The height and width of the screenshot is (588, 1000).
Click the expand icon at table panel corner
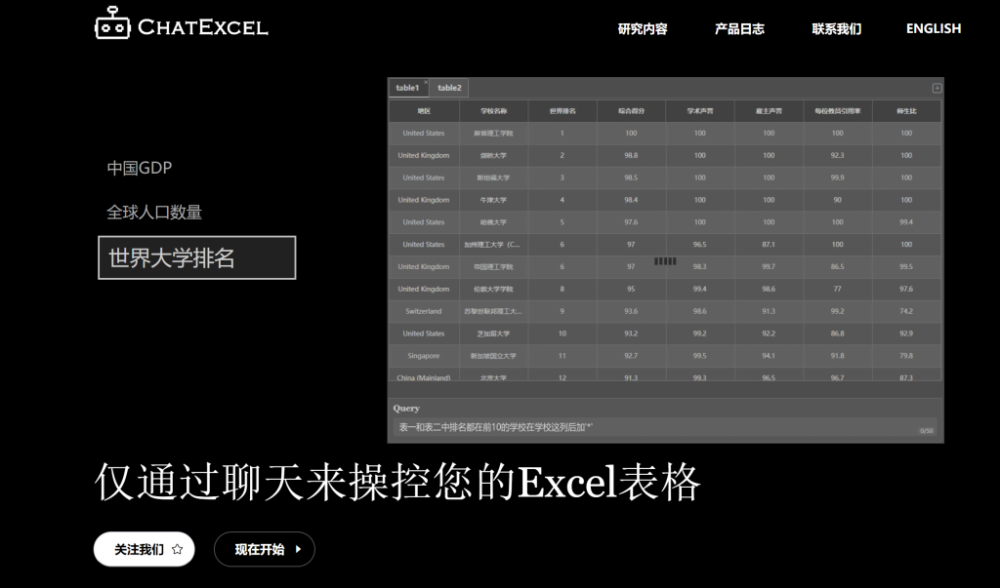pos(936,88)
